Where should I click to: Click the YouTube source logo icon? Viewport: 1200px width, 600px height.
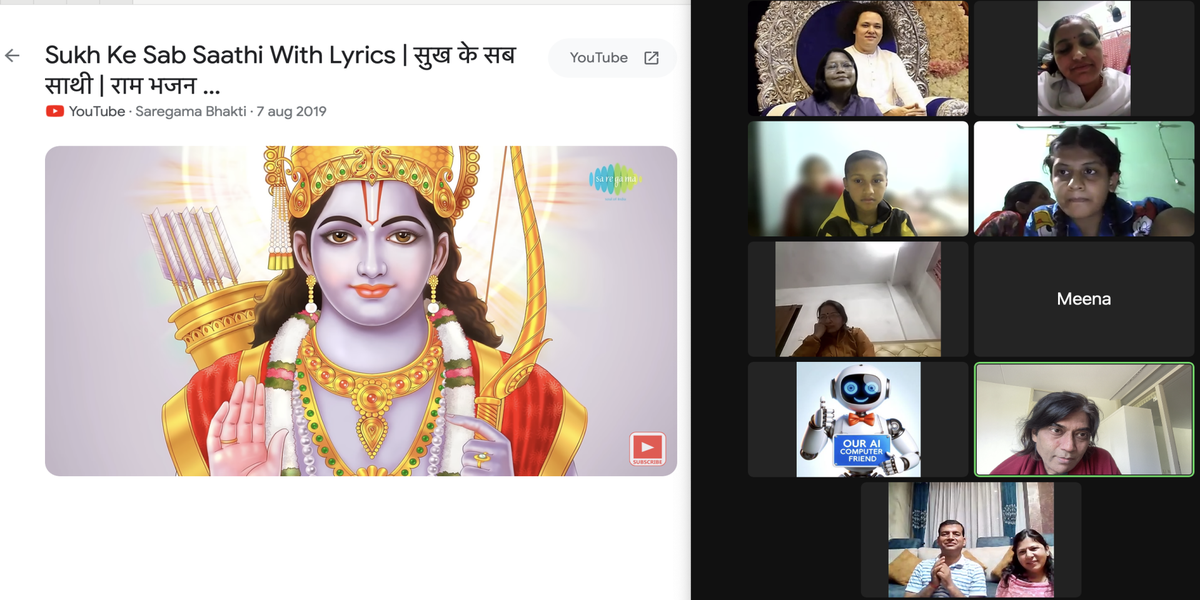(55, 111)
